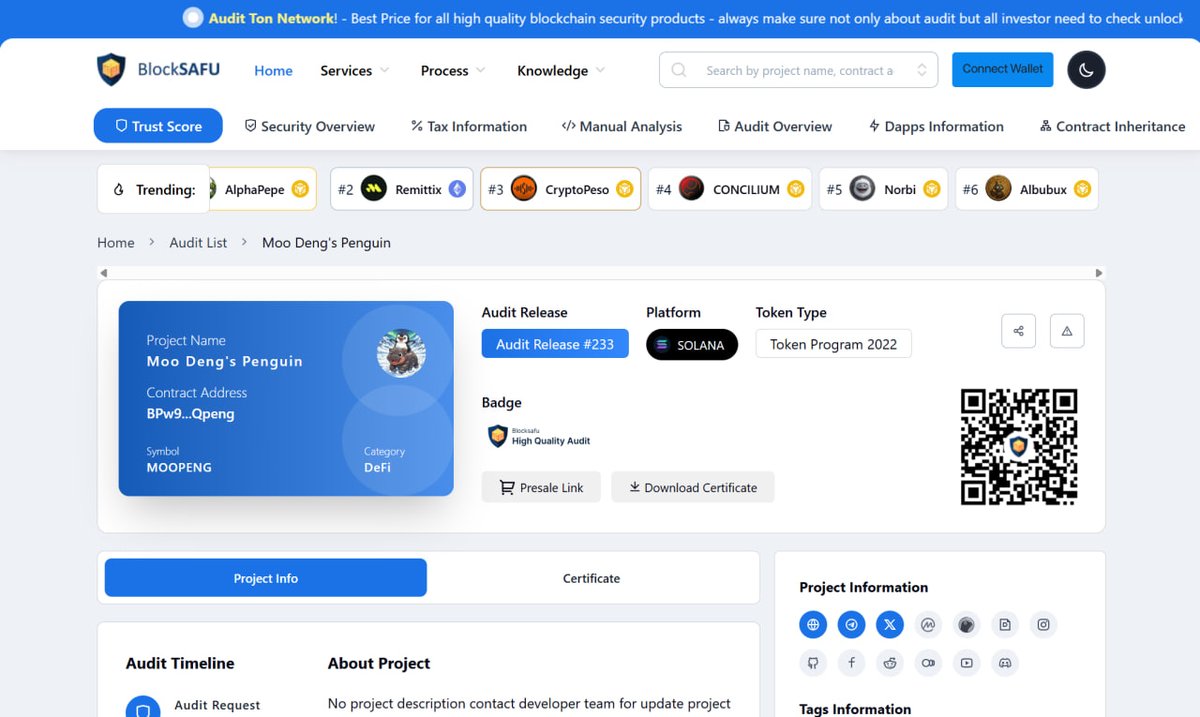The image size is (1200, 717).
Task: Open the Telegram link icon
Action: (x=852, y=625)
